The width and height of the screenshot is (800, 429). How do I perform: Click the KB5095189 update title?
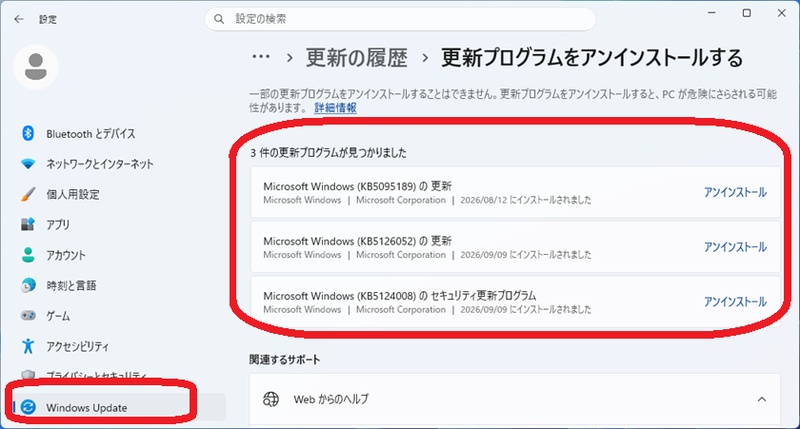(357, 186)
